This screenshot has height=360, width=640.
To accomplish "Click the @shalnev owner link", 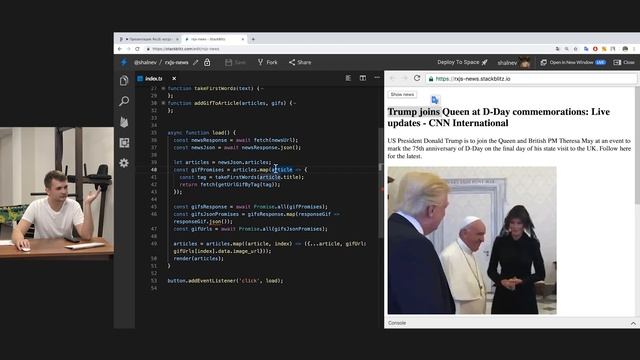I will pyautogui.click(x=145, y=62).
